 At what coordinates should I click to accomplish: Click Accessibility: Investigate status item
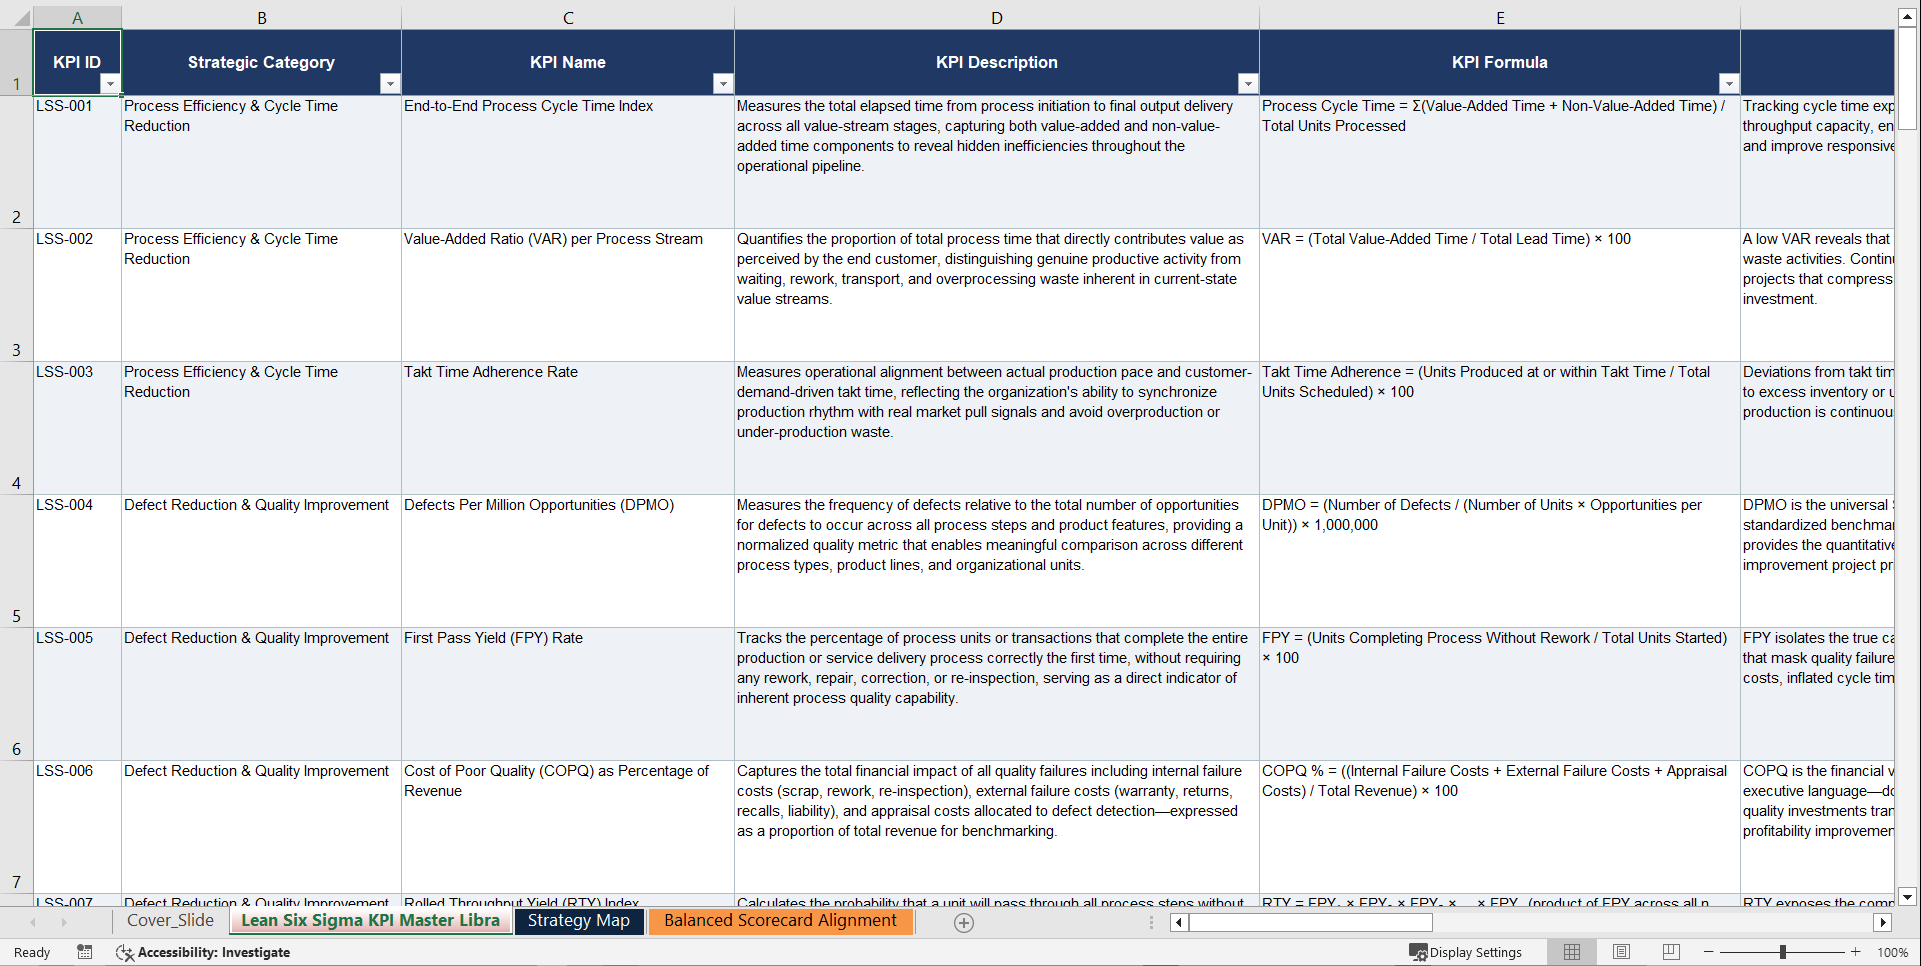(x=204, y=952)
